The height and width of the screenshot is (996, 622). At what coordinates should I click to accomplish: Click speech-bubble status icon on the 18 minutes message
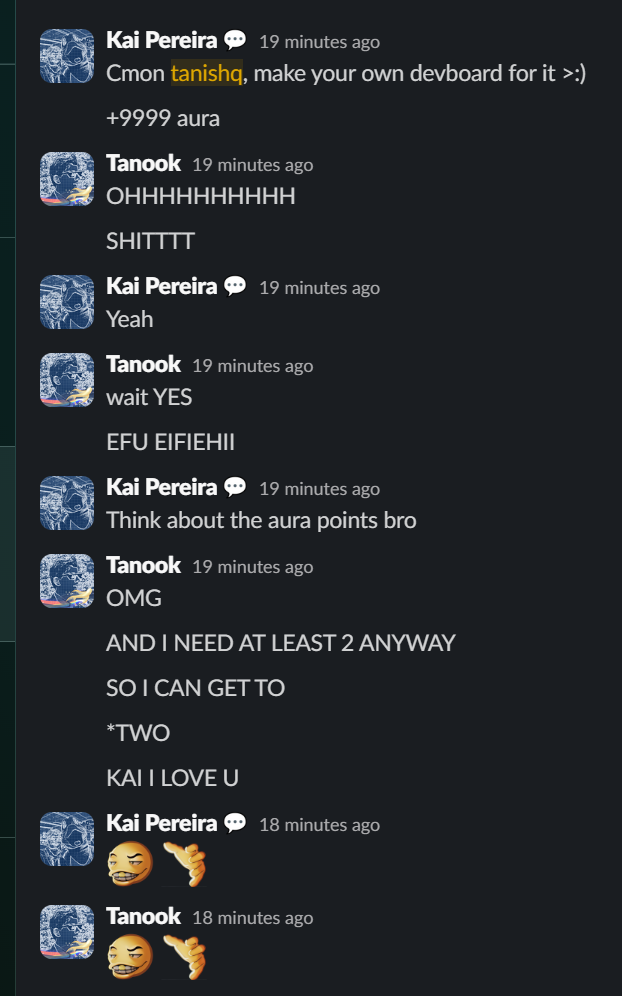pyautogui.click(x=235, y=823)
